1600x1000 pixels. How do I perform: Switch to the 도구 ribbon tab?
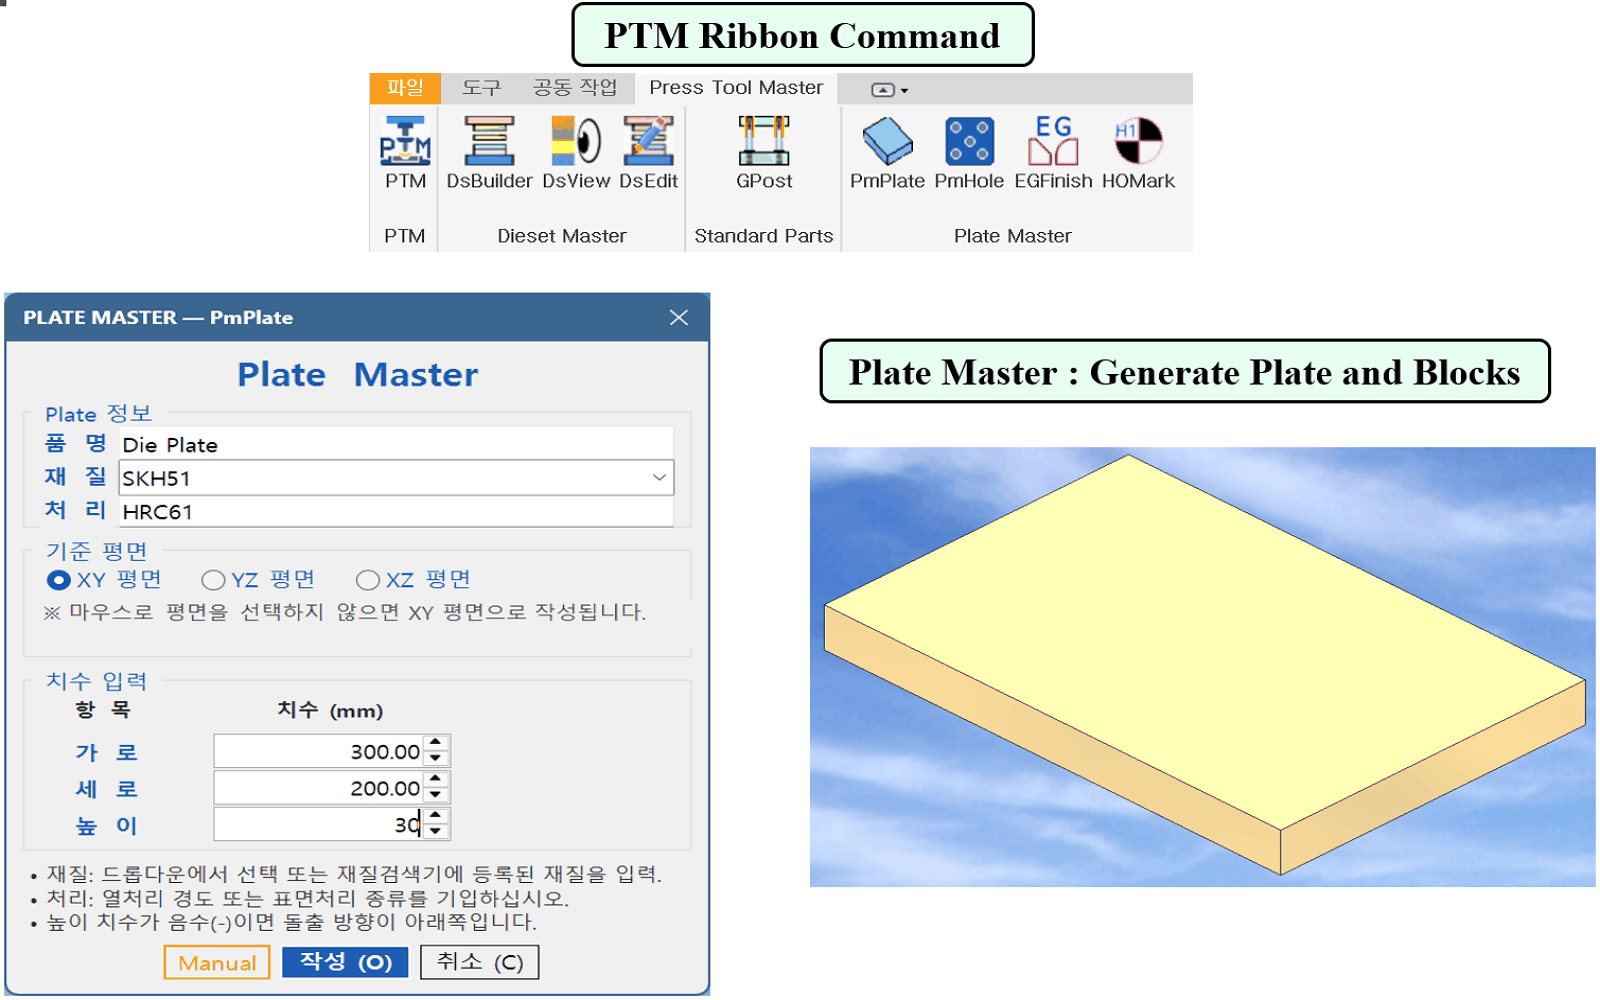point(481,88)
